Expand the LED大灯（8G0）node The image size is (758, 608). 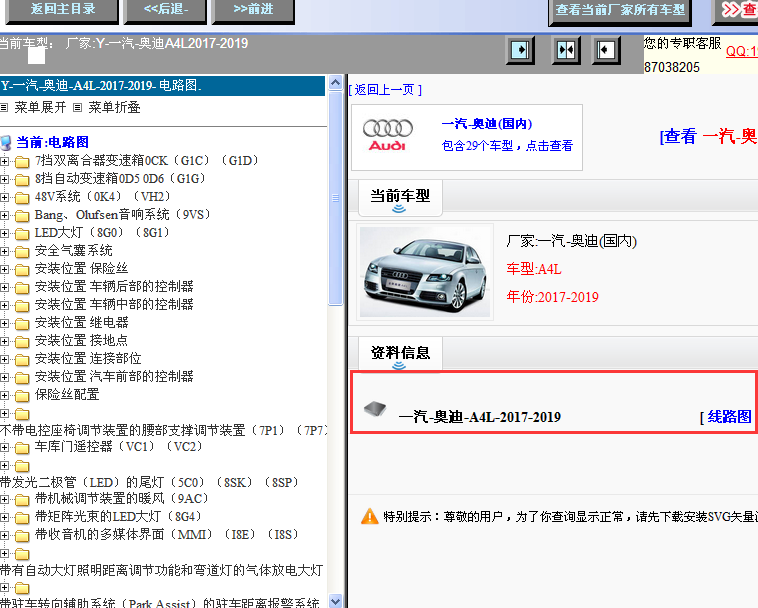coord(4,233)
